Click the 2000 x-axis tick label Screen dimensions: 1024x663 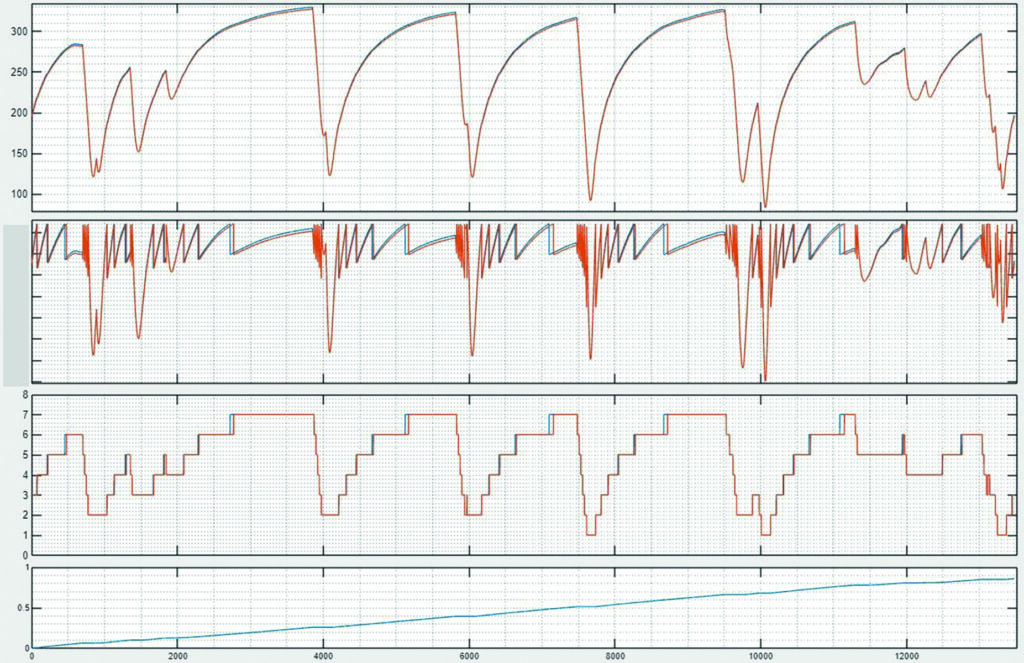coord(177,655)
